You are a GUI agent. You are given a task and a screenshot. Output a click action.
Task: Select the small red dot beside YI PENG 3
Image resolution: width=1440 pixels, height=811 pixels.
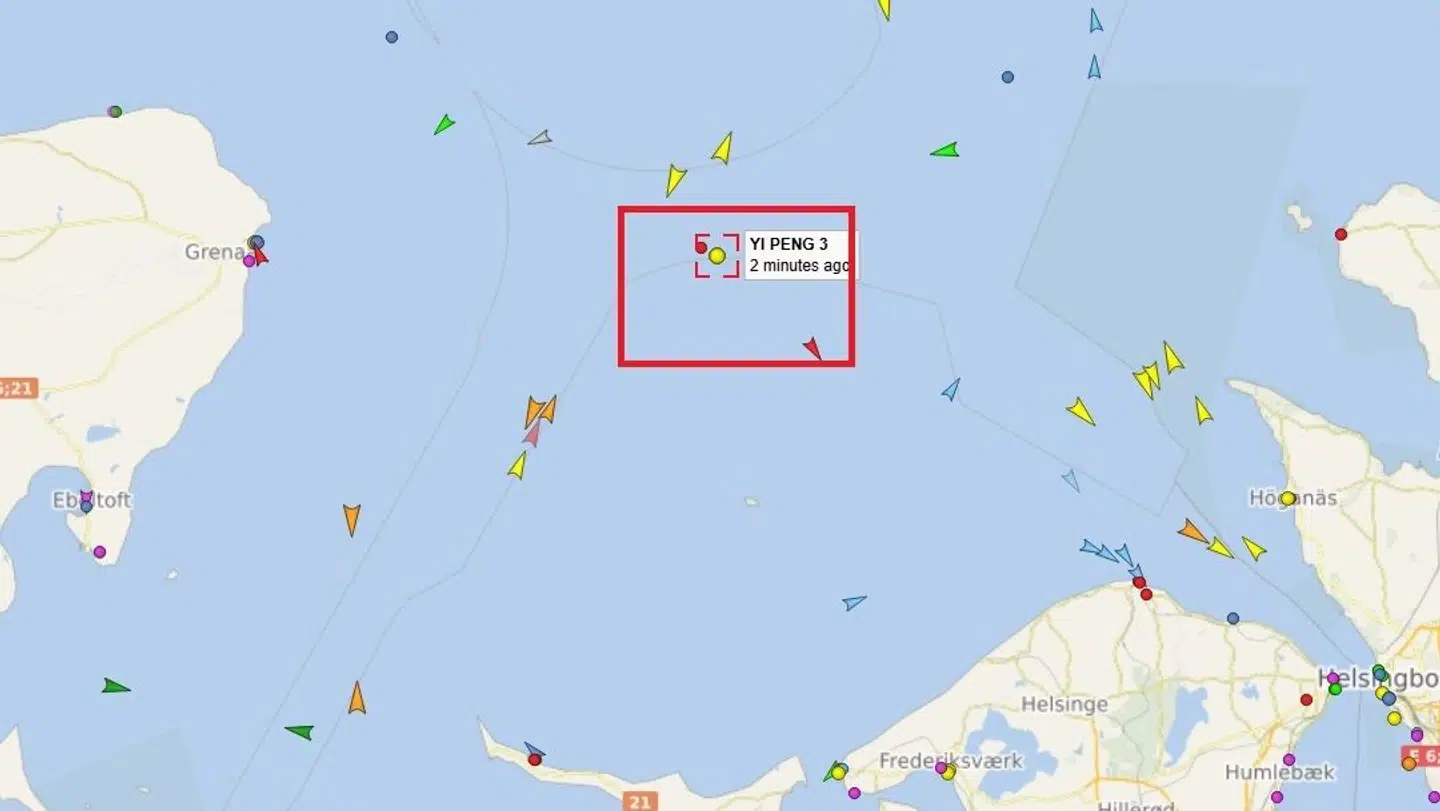[x=701, y=247]
